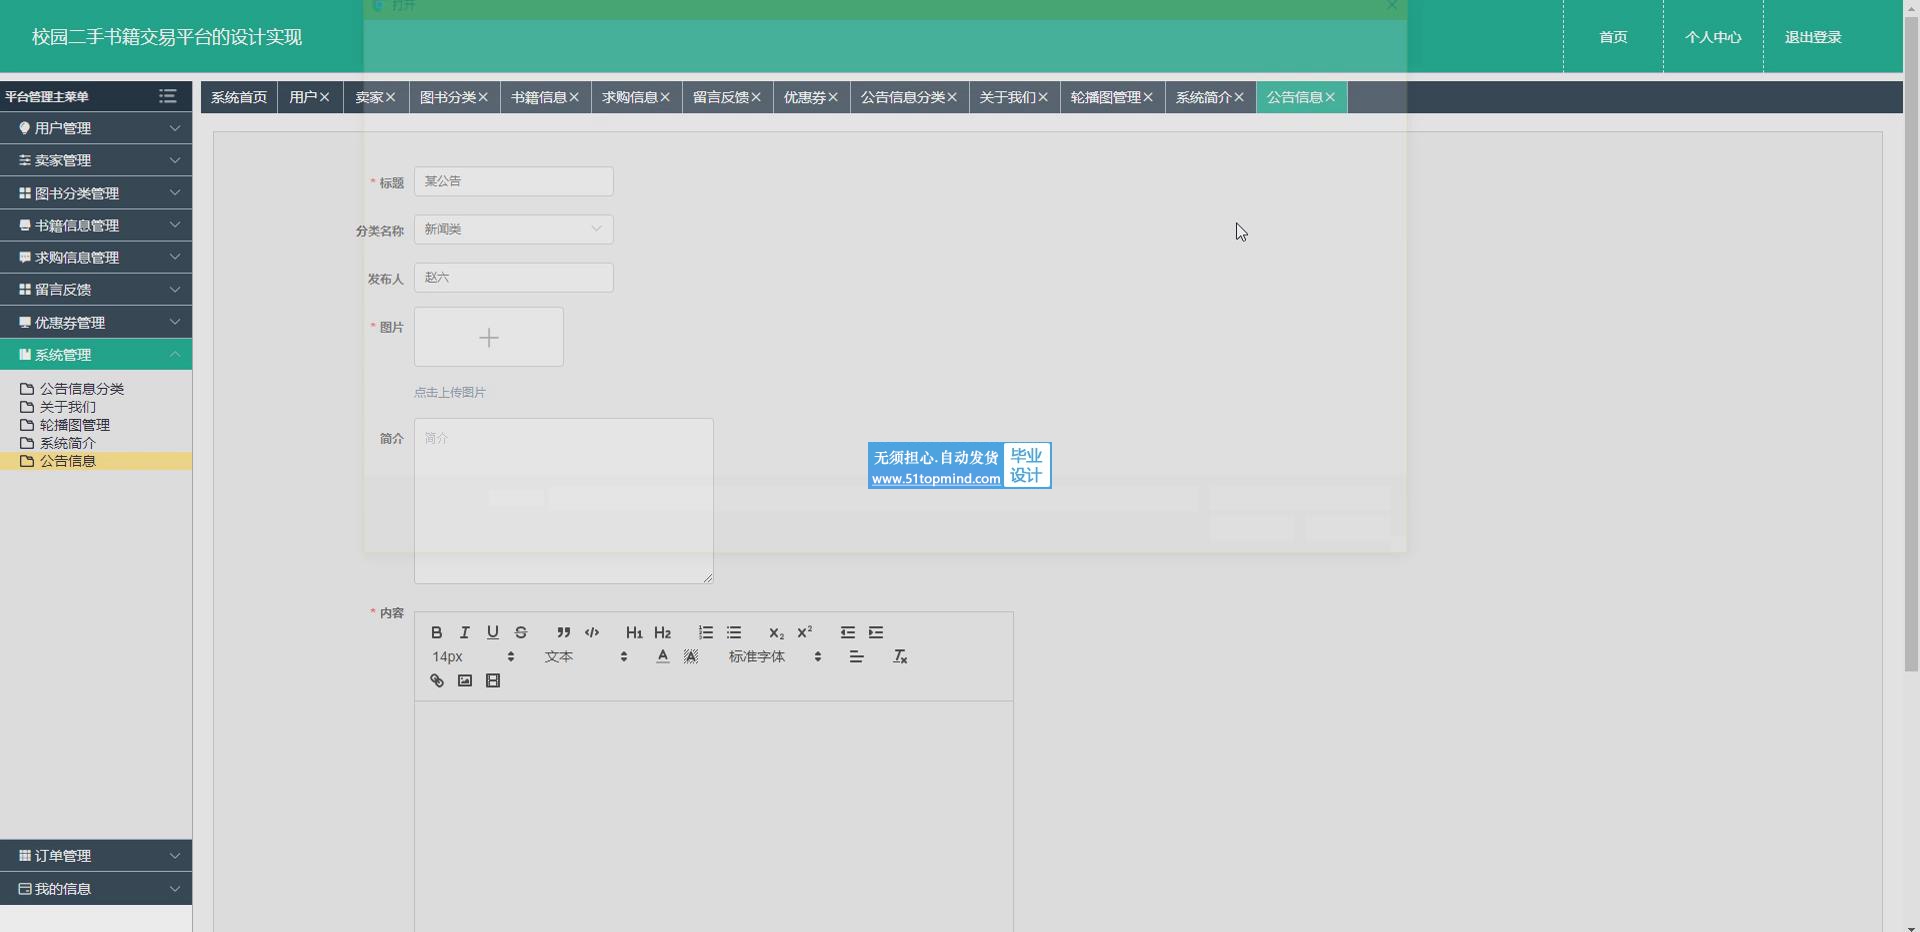This screenshot has height=932, width=1920.
Task: Toggle bullet list formatting
Action: coord(734,632)
